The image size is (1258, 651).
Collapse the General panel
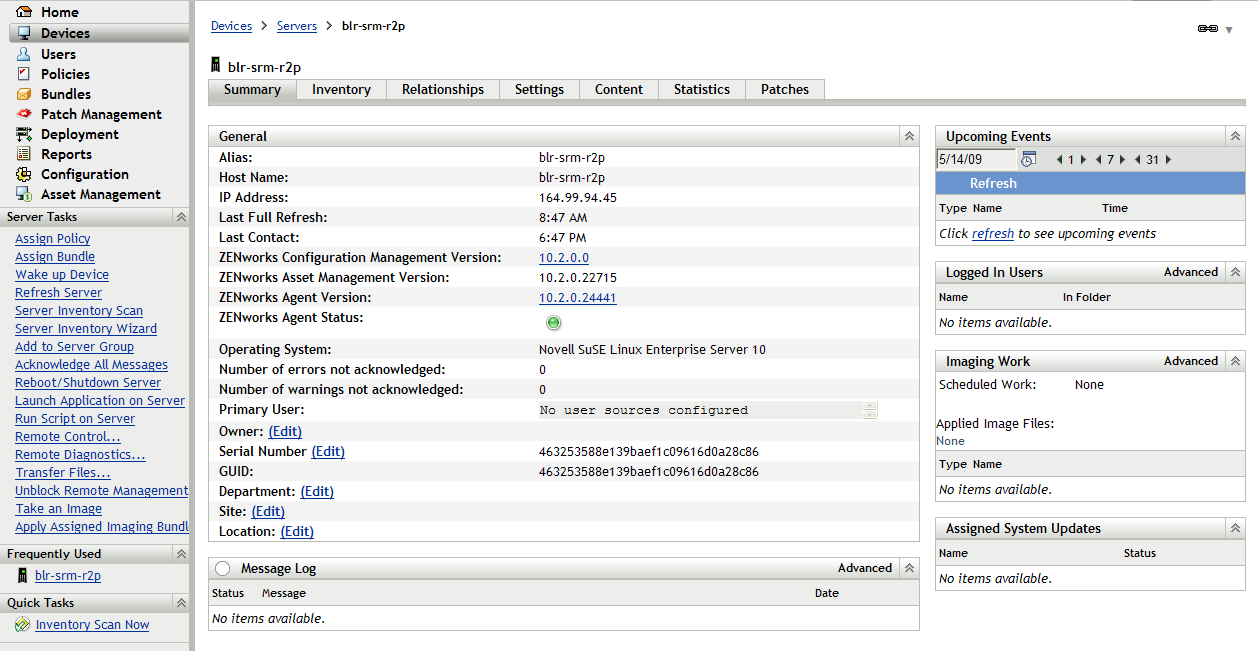(909, 136)
